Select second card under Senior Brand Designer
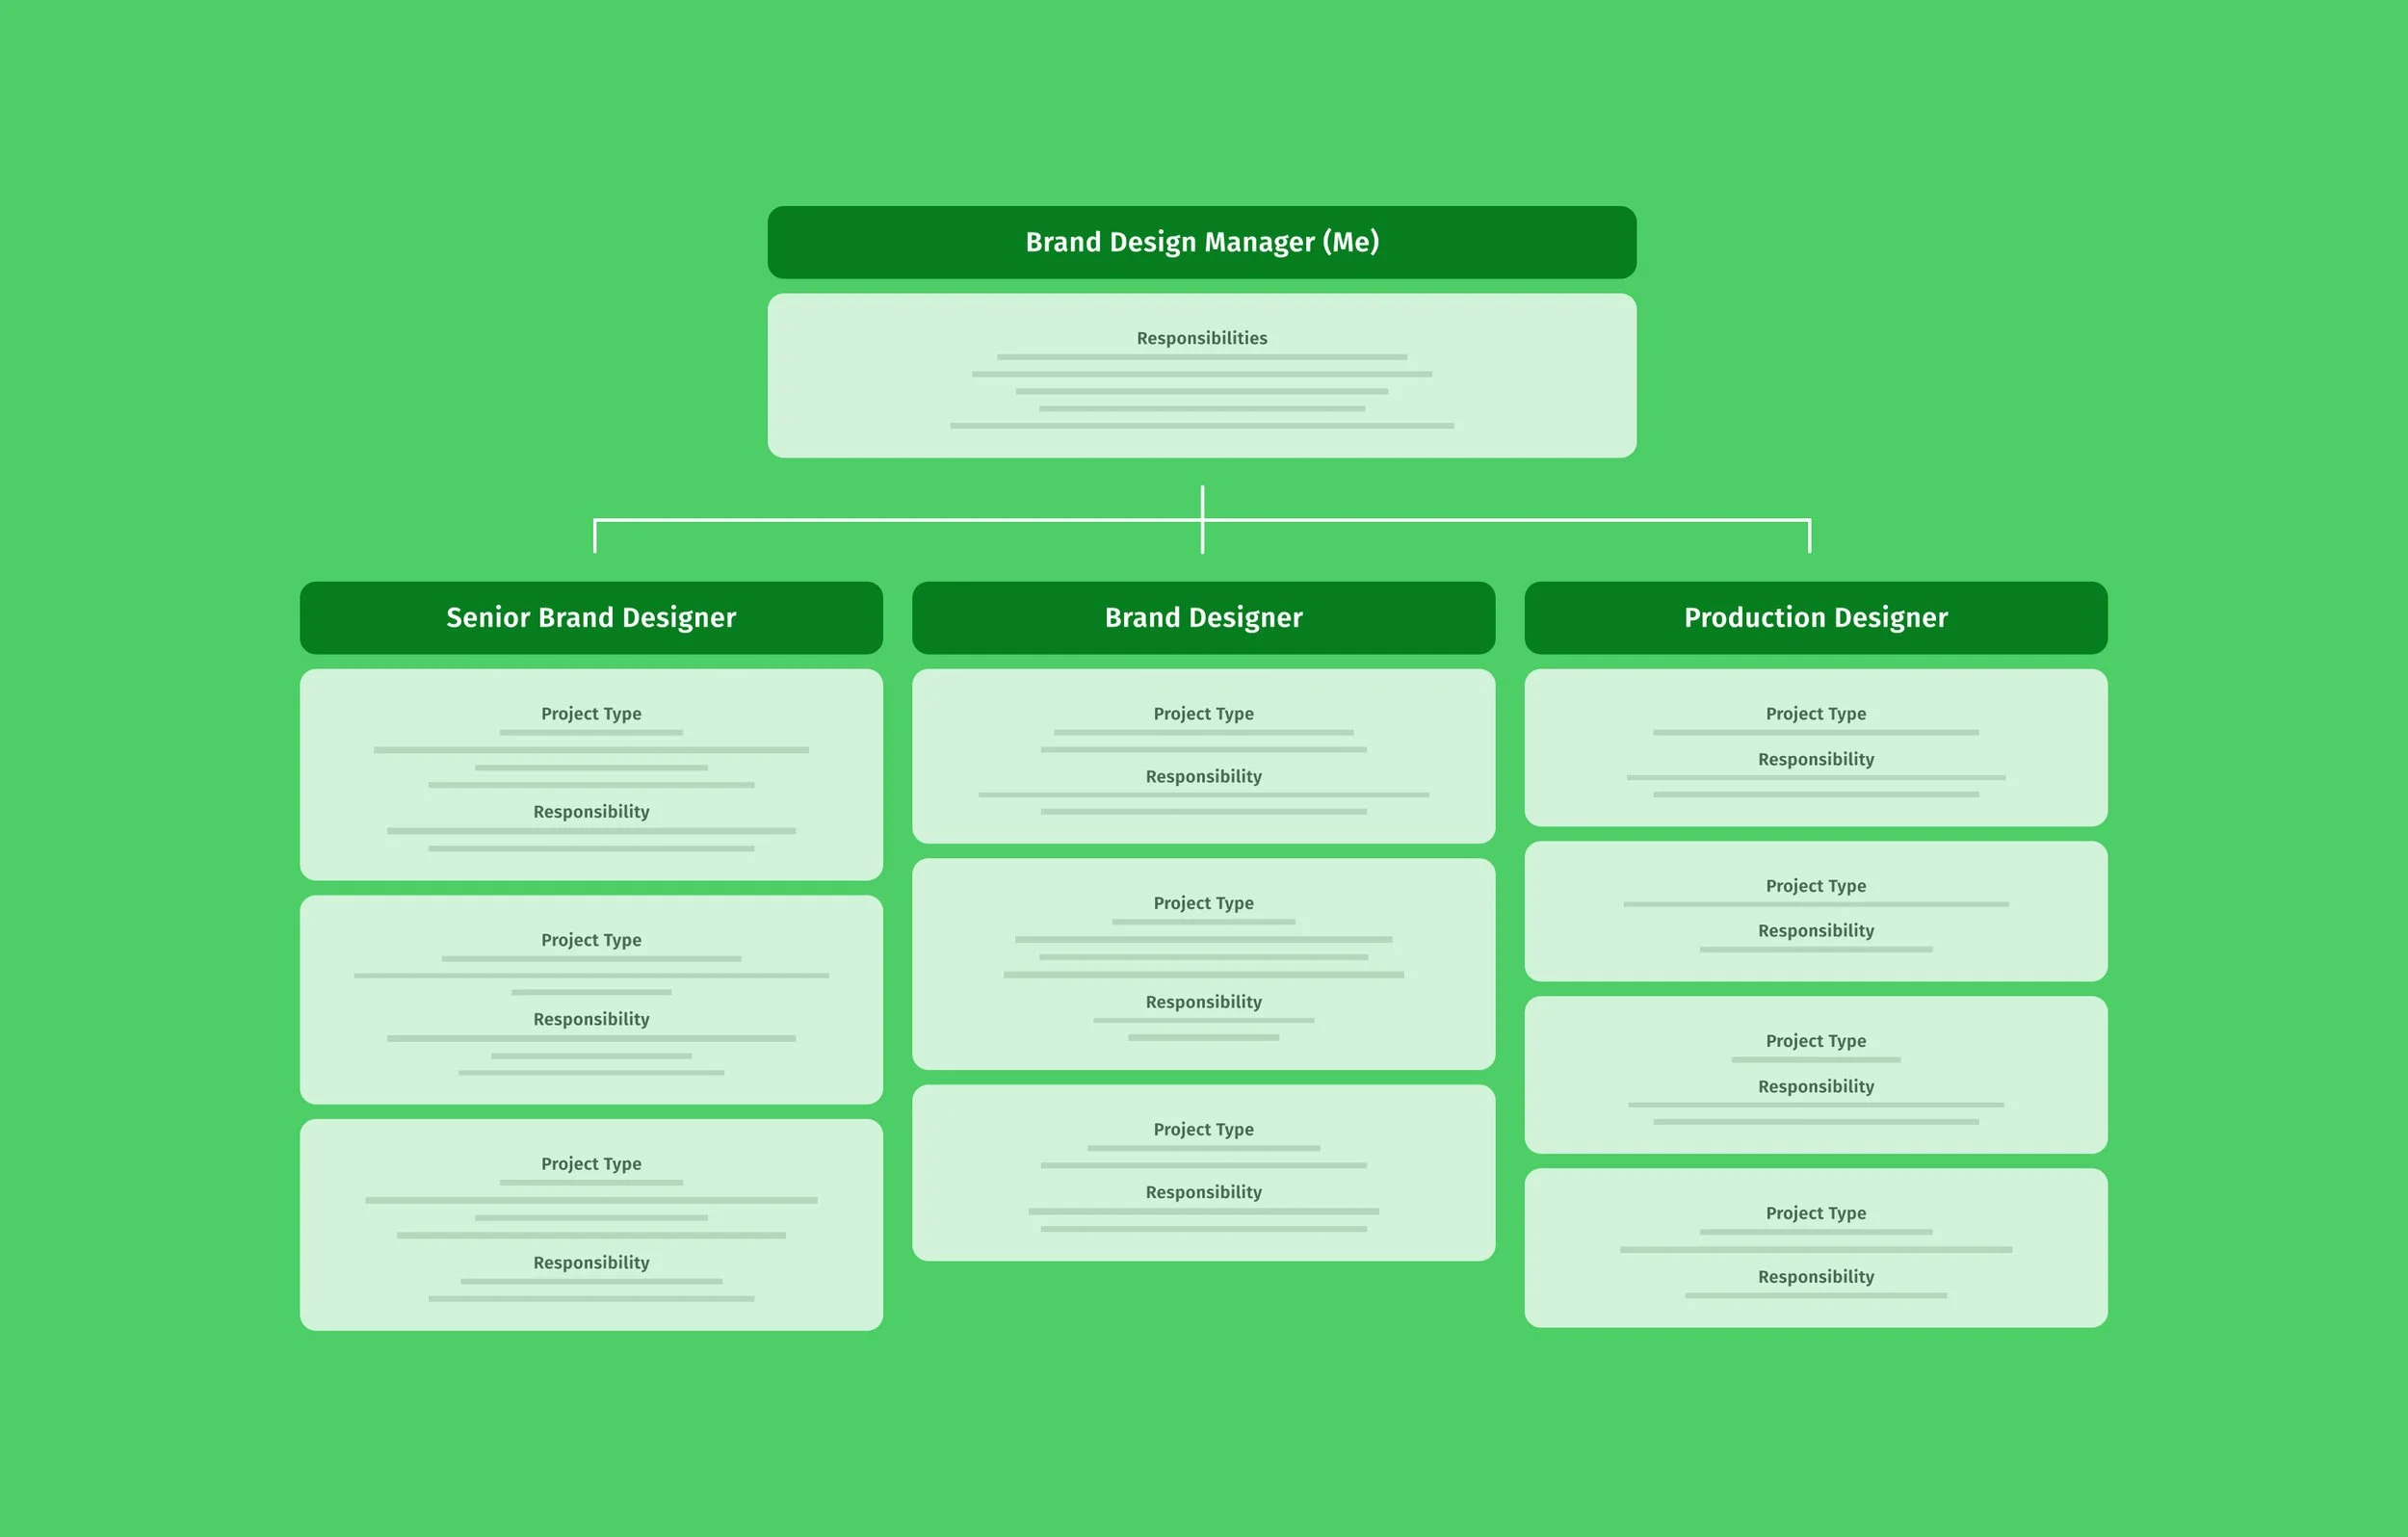The width and height of the screenshot is (2408, 1537). click(x=591, y=1000)
